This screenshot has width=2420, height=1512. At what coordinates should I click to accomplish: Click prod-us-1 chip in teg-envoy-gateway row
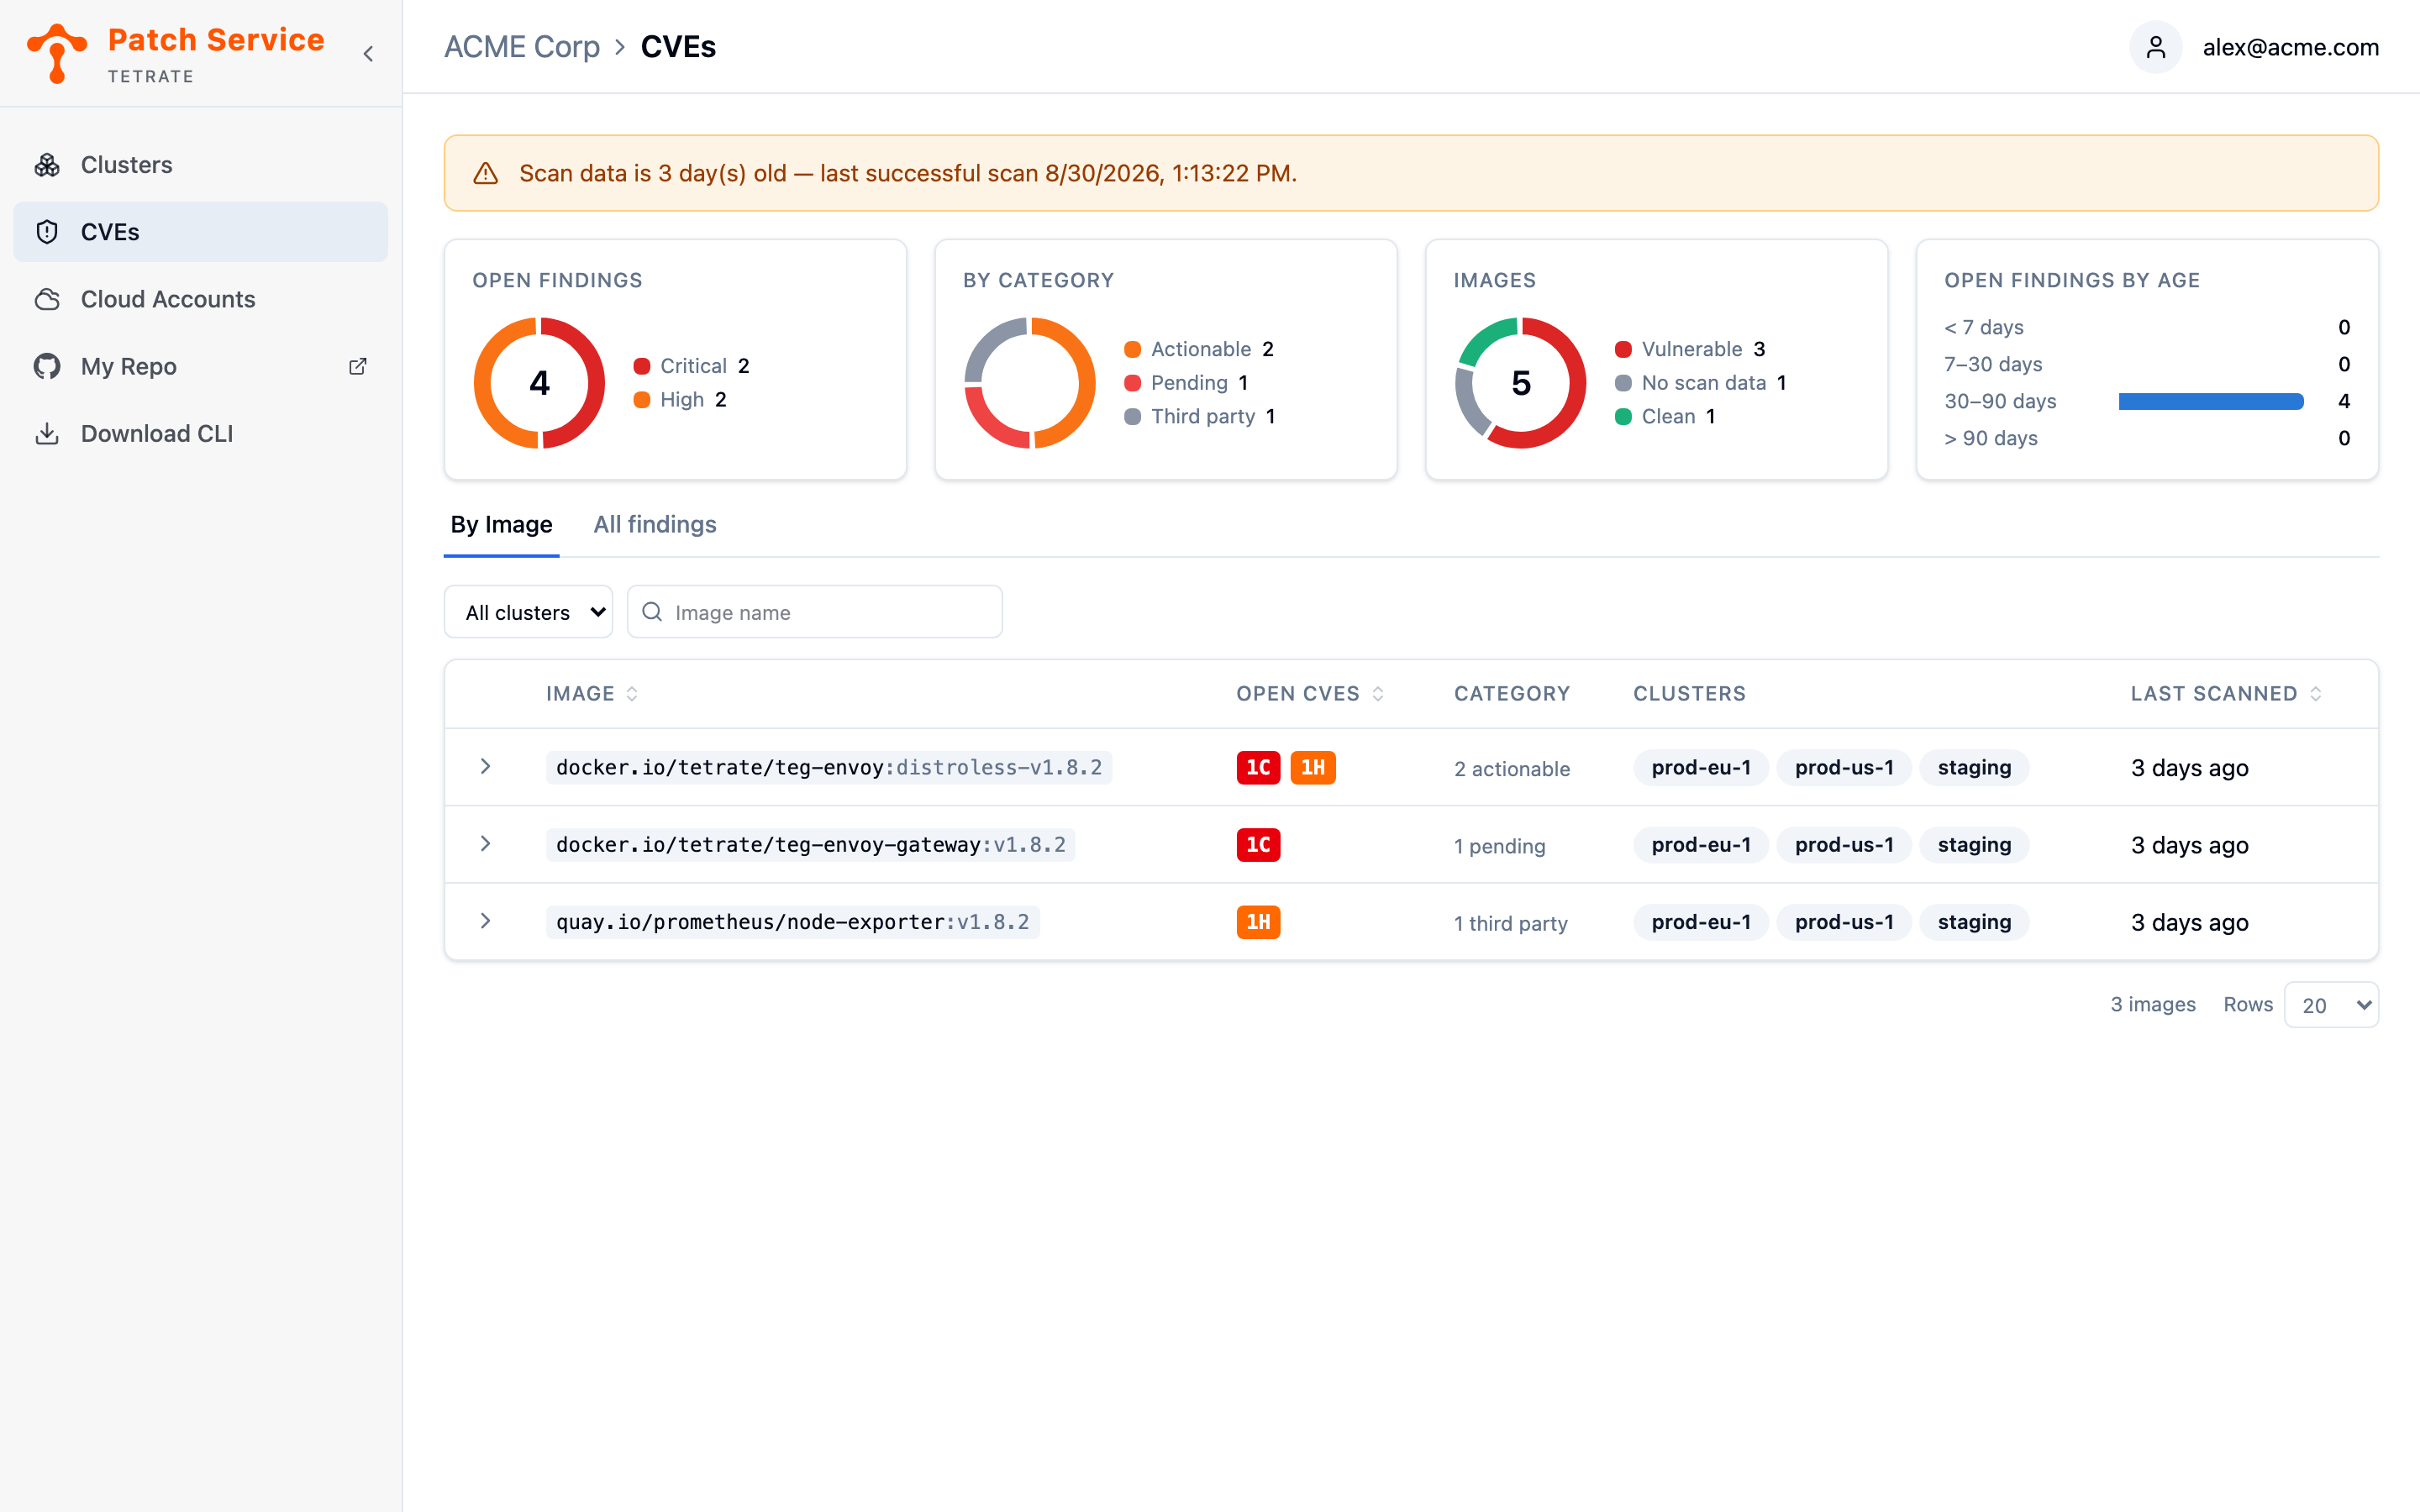click(x=1844, y=845)
